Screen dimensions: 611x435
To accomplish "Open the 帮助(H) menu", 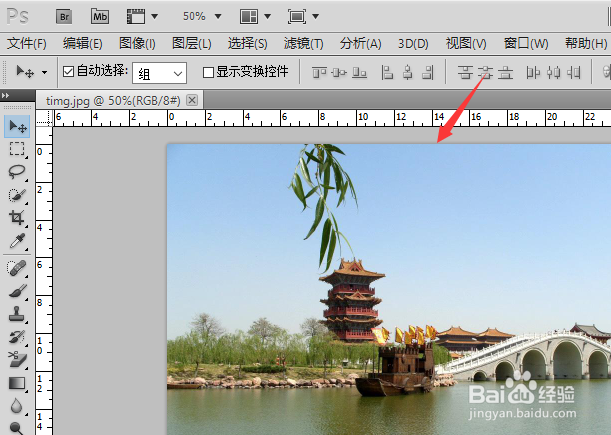I will point(586,43).
